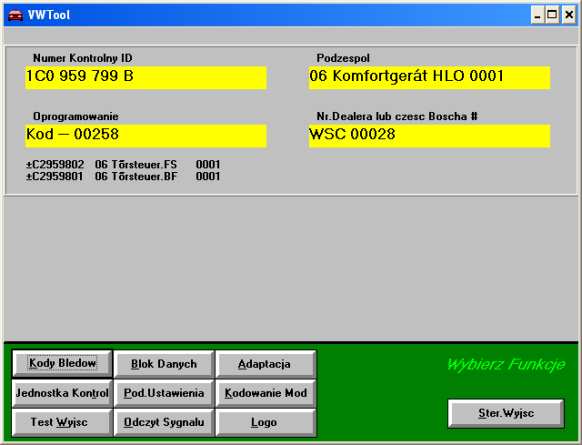This screenshot has width=582, height=445.
Task: Click the Kodowanie Mod button
Action: 265,393
